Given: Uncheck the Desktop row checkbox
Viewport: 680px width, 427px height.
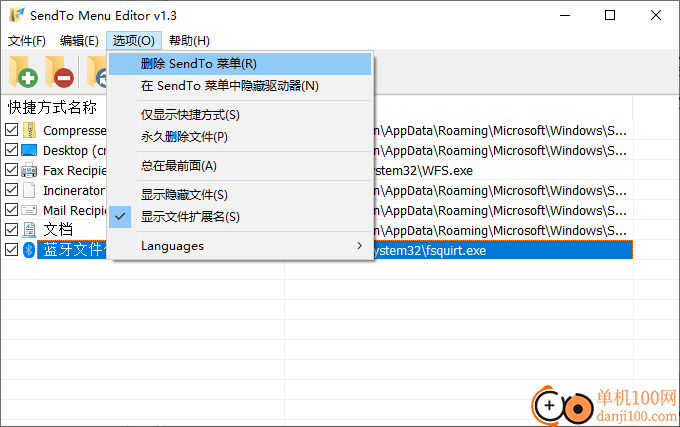Looking at the screenshot, I should pos(11,150).
